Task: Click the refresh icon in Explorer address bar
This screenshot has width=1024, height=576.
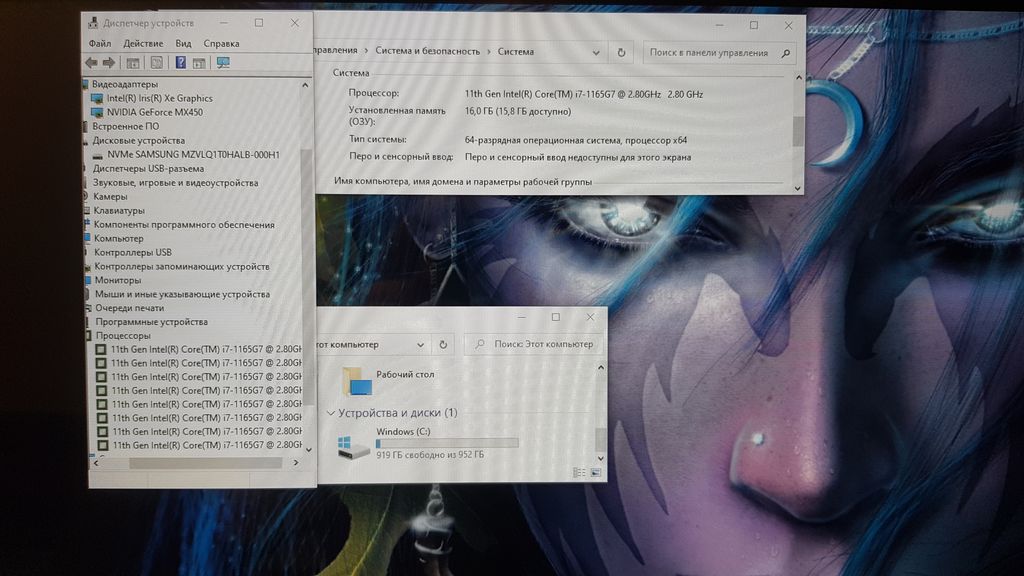Action: pos(444,345)
